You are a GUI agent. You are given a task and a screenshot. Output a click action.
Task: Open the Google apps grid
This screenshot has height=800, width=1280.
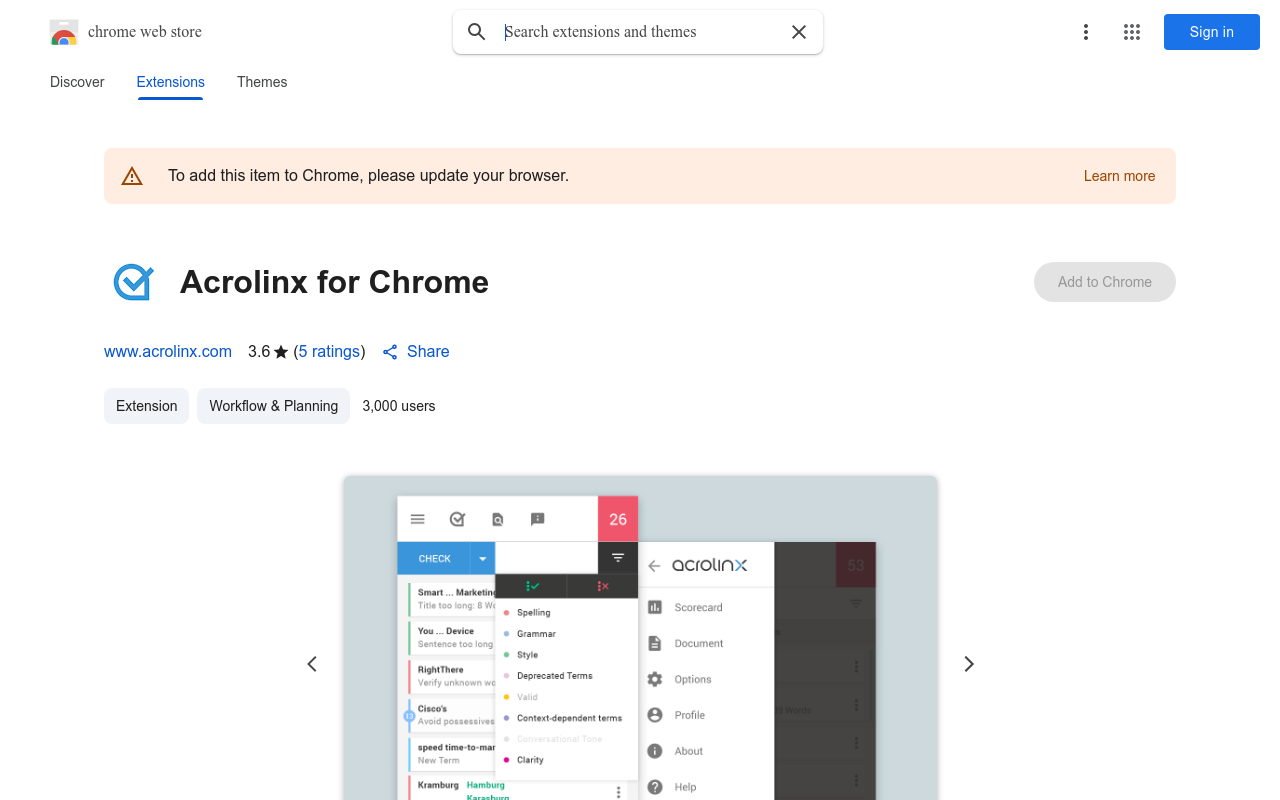point(1132,32)
